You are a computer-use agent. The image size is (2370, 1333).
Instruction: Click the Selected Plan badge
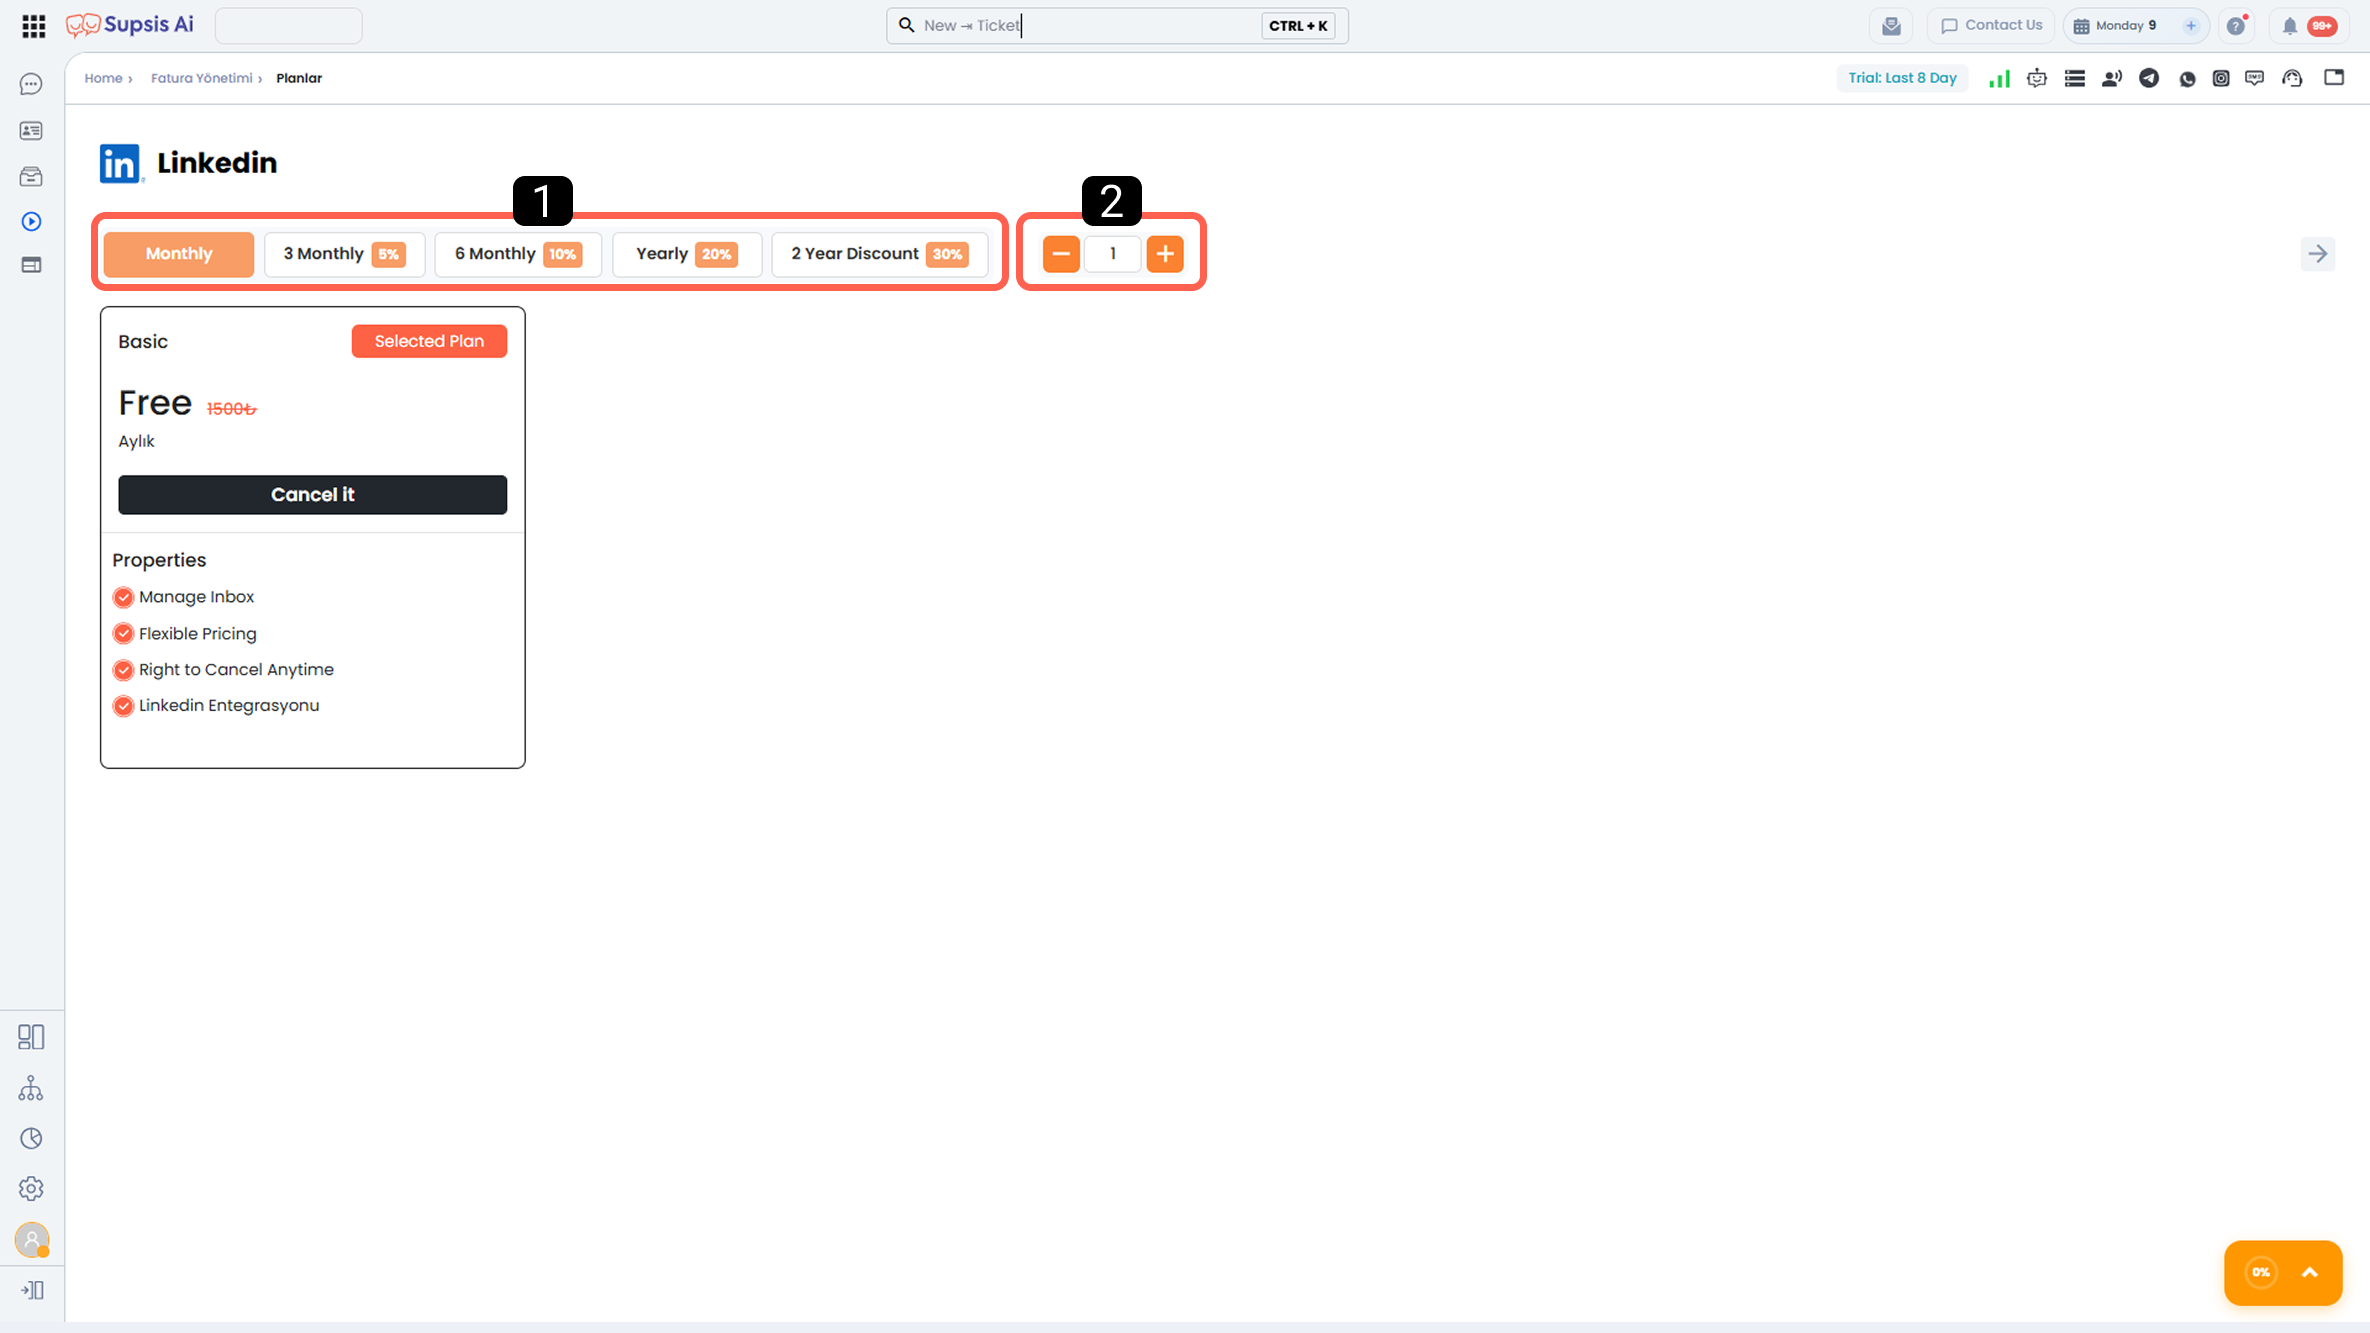[429, 341]
